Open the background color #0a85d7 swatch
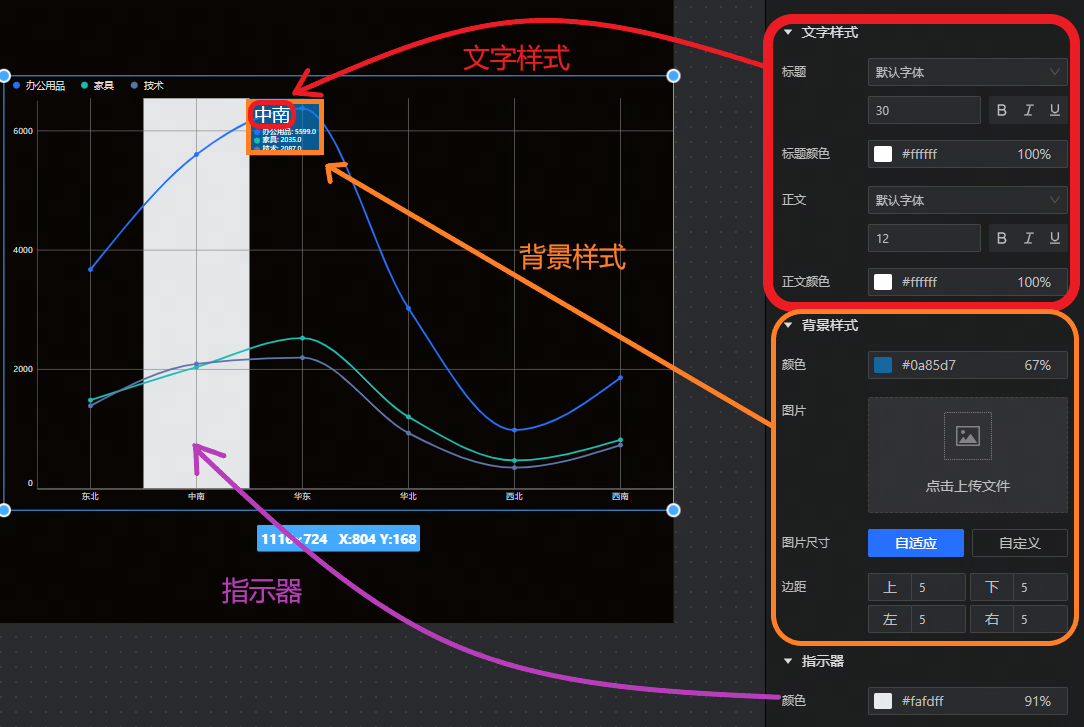1084x727 pixels. point(883,365)
